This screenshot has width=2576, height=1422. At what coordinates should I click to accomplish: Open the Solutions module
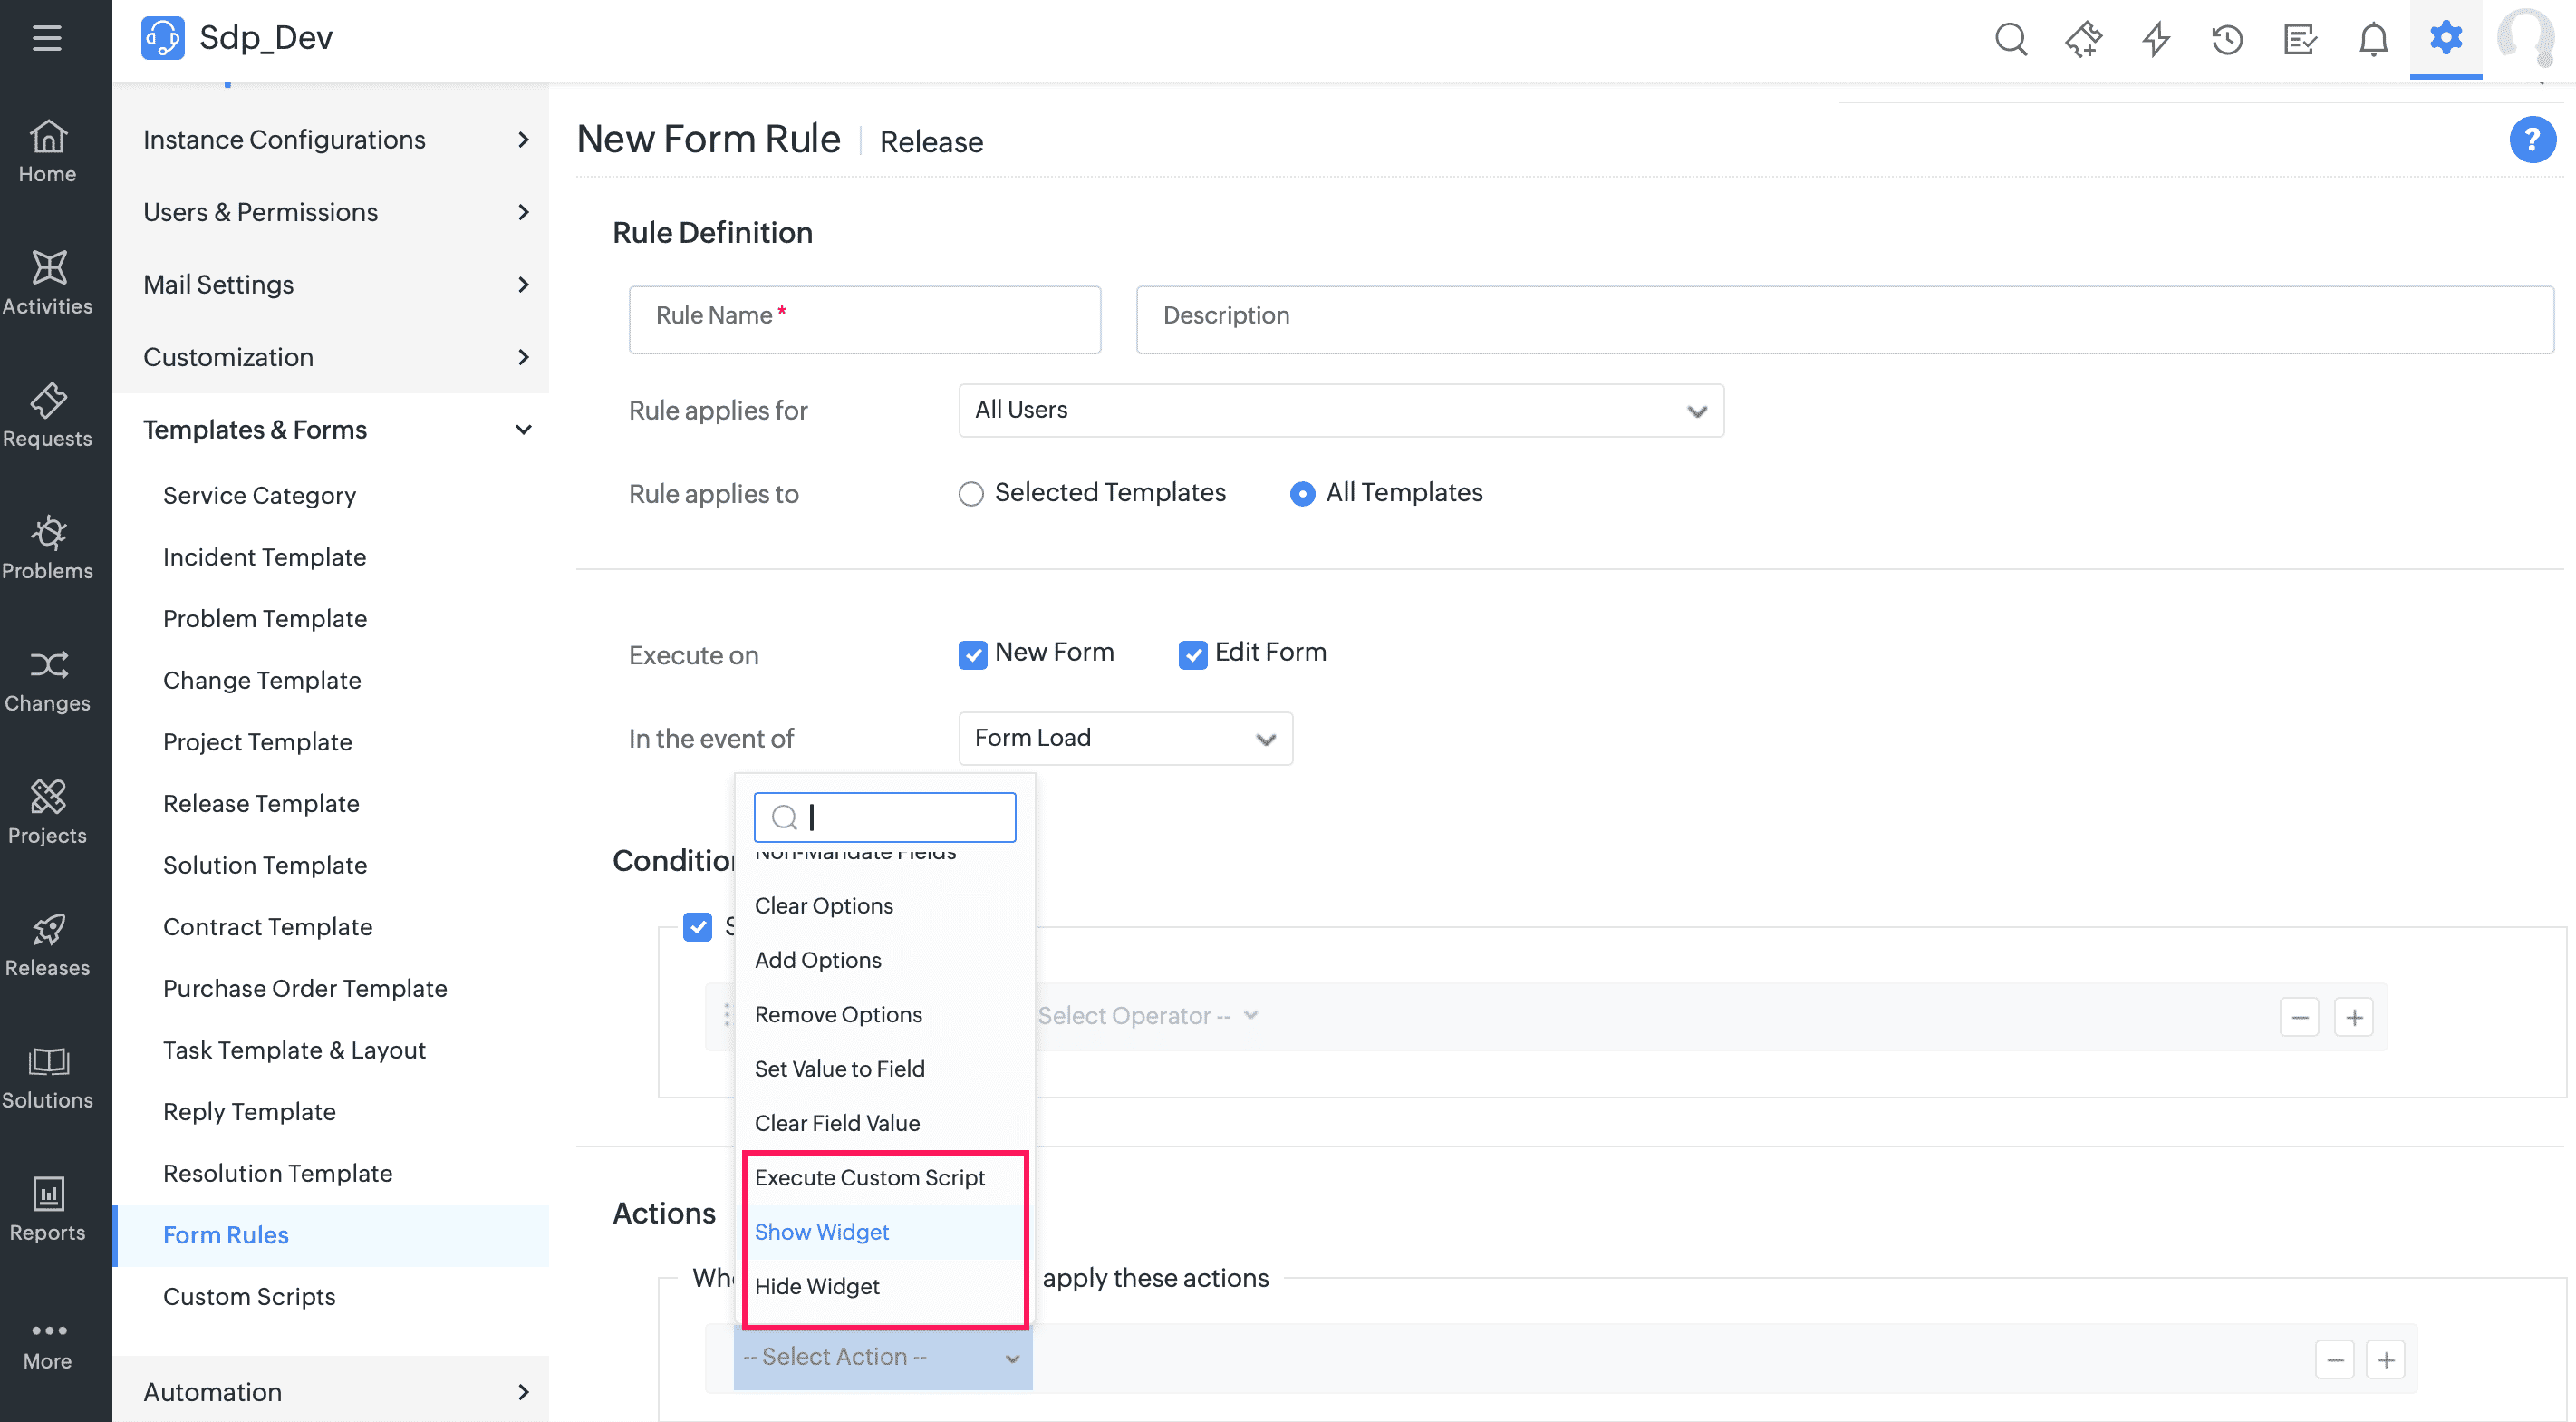[47, 1078]
